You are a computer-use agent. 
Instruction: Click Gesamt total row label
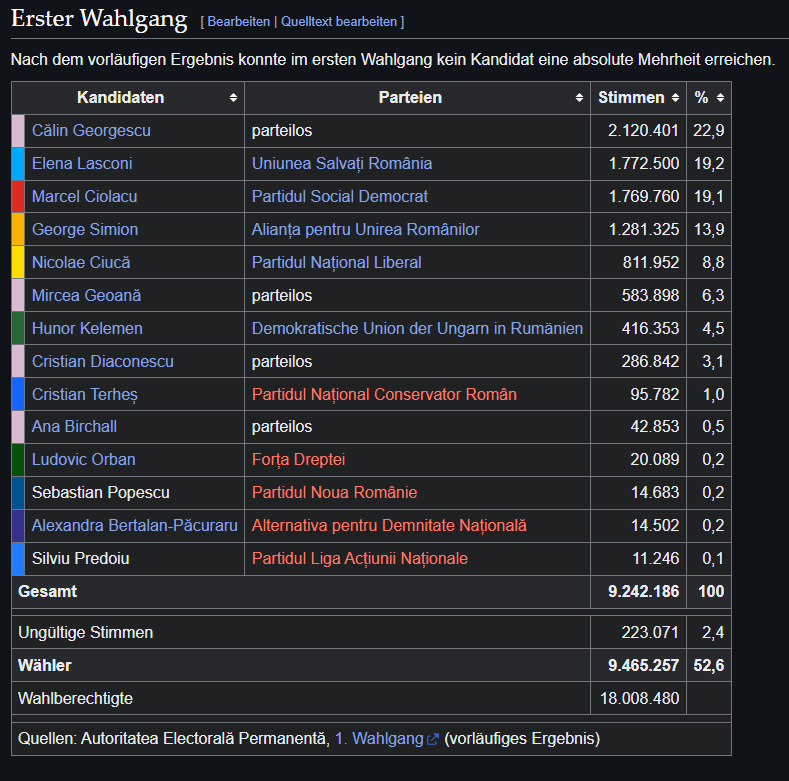coord(48,591)
